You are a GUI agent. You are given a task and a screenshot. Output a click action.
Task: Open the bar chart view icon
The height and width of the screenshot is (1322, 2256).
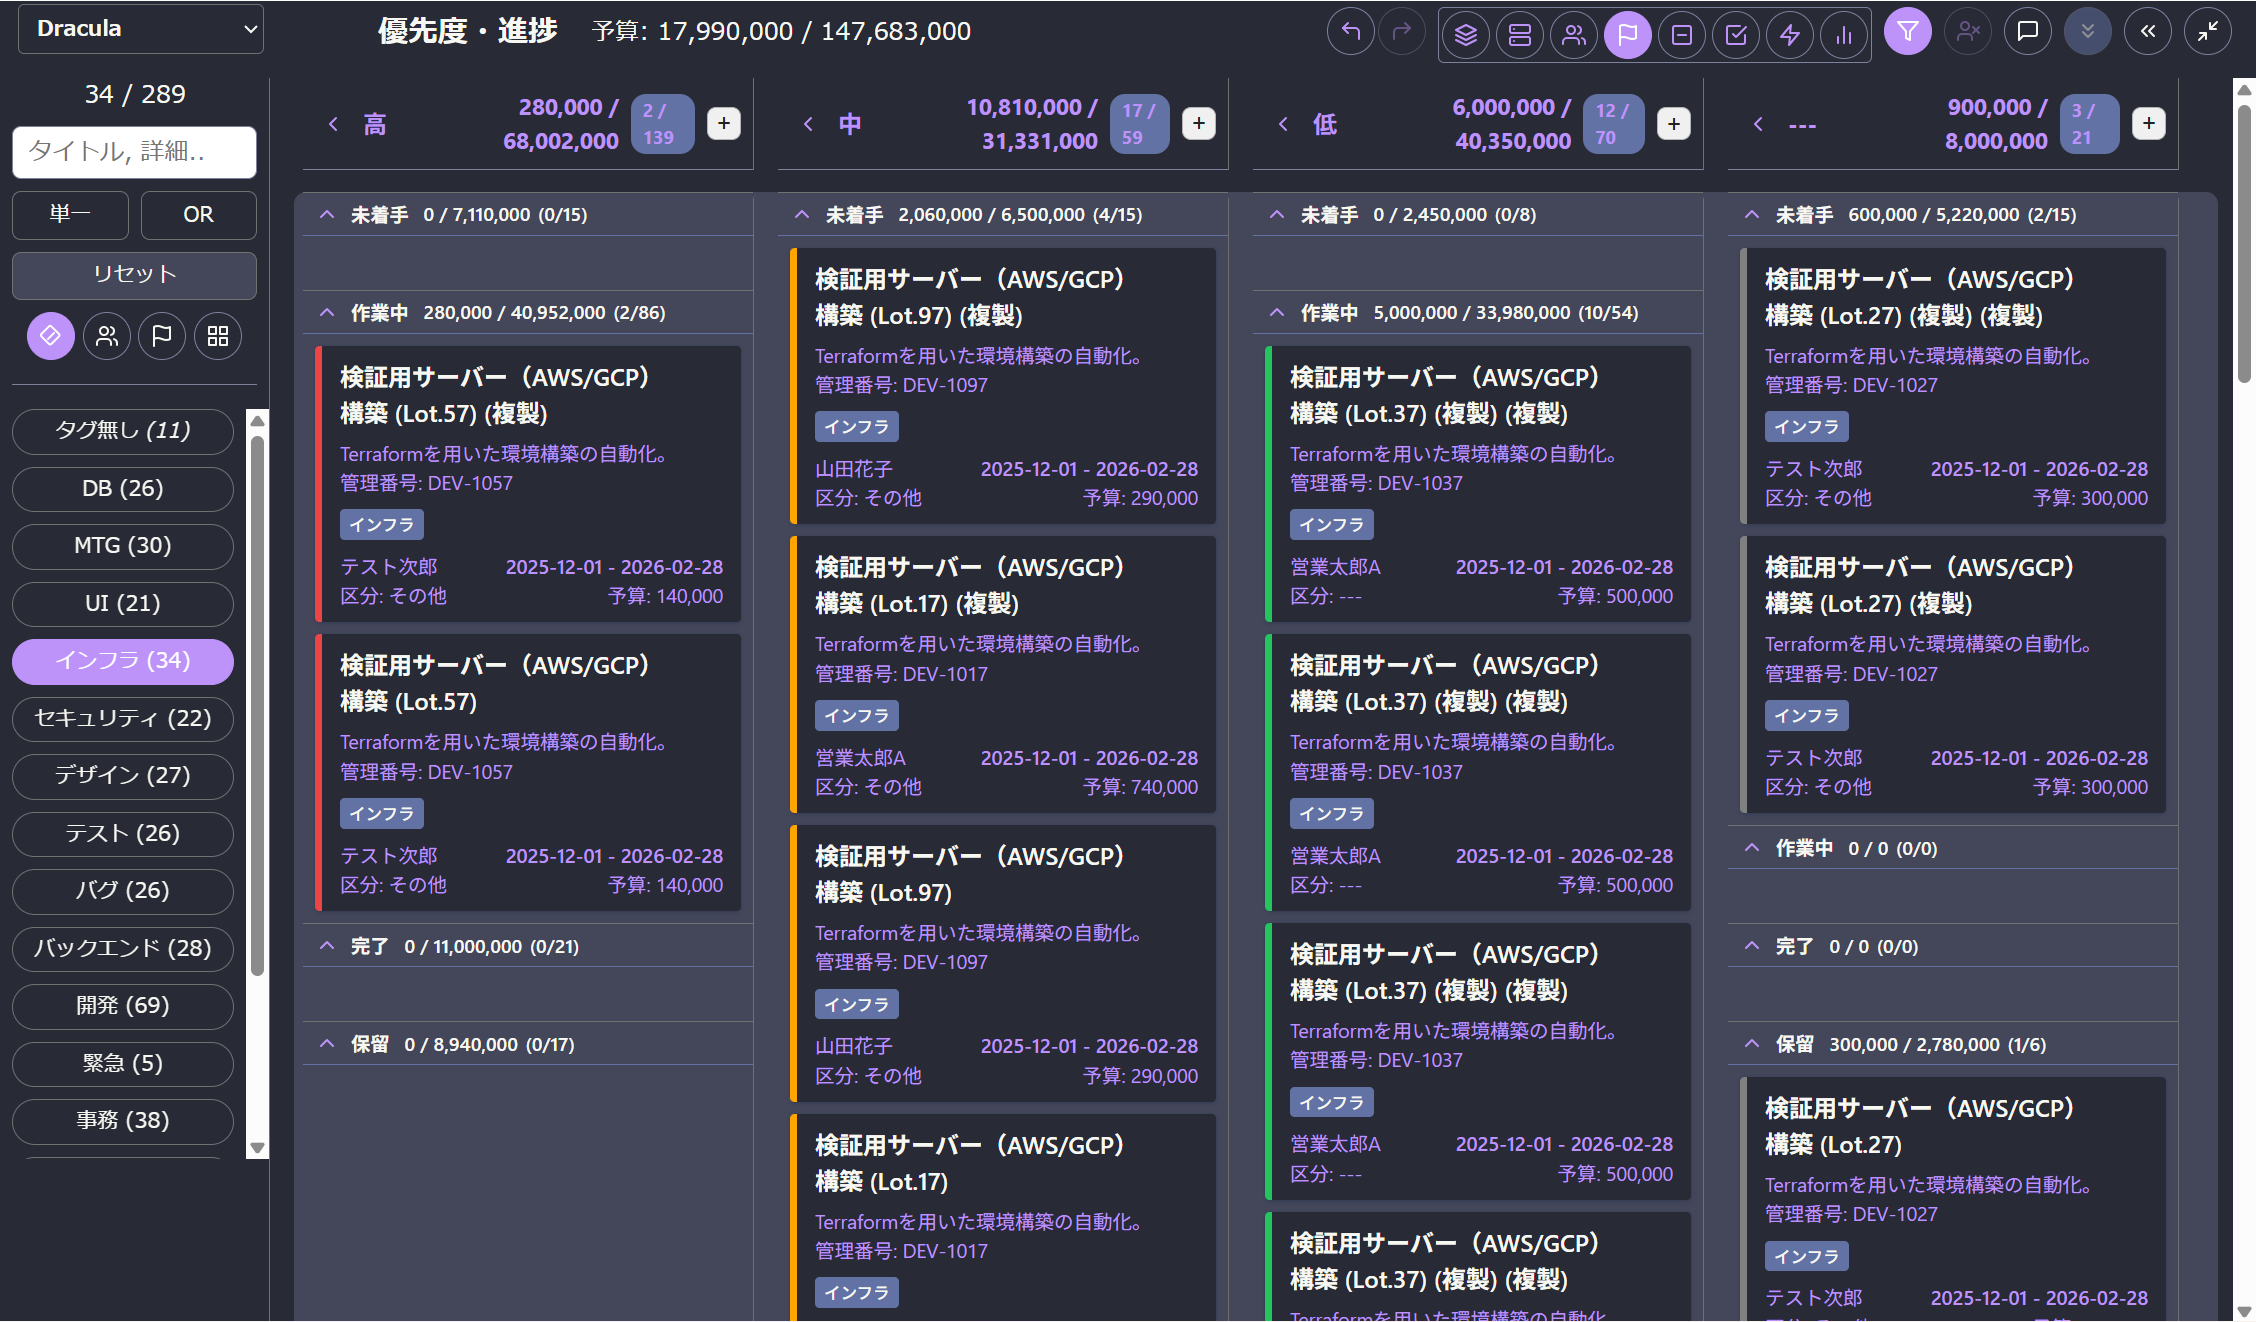tap(1843, 35)
